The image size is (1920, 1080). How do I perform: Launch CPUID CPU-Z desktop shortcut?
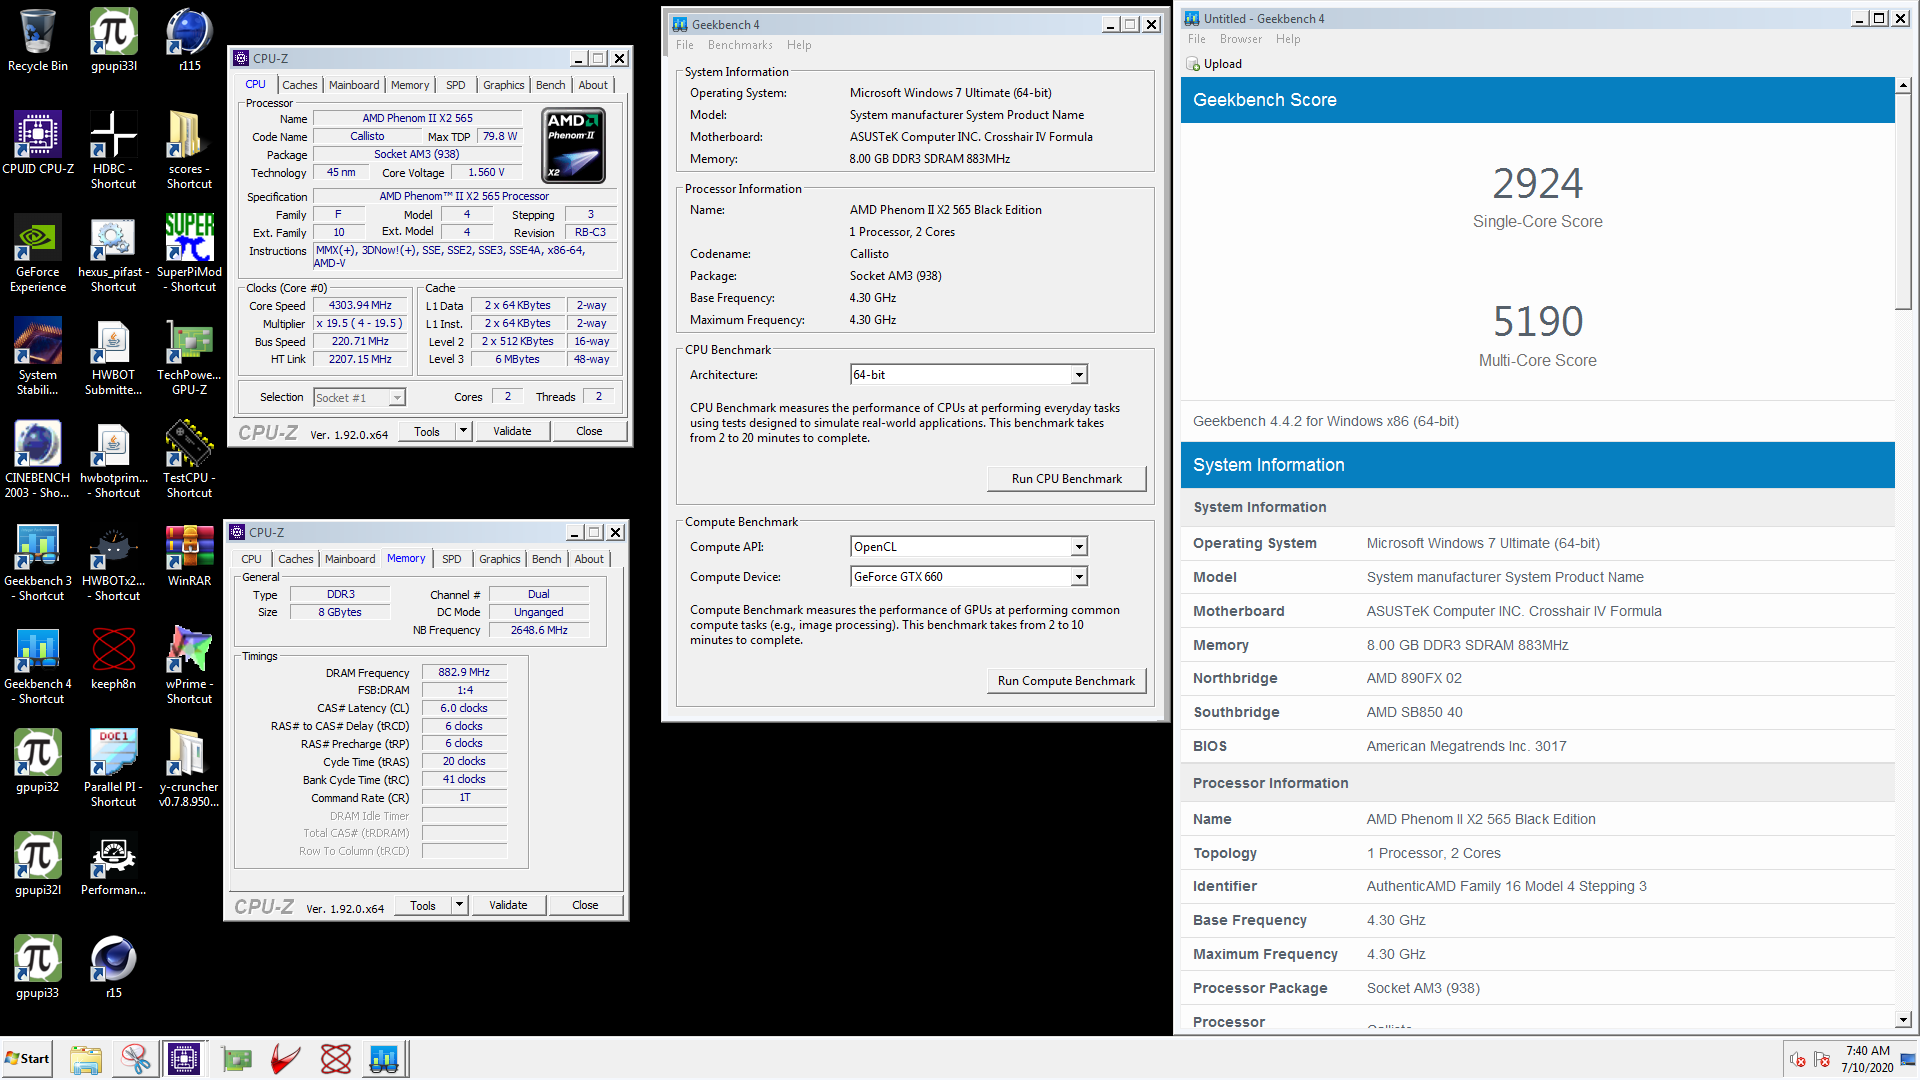point(38,143)
